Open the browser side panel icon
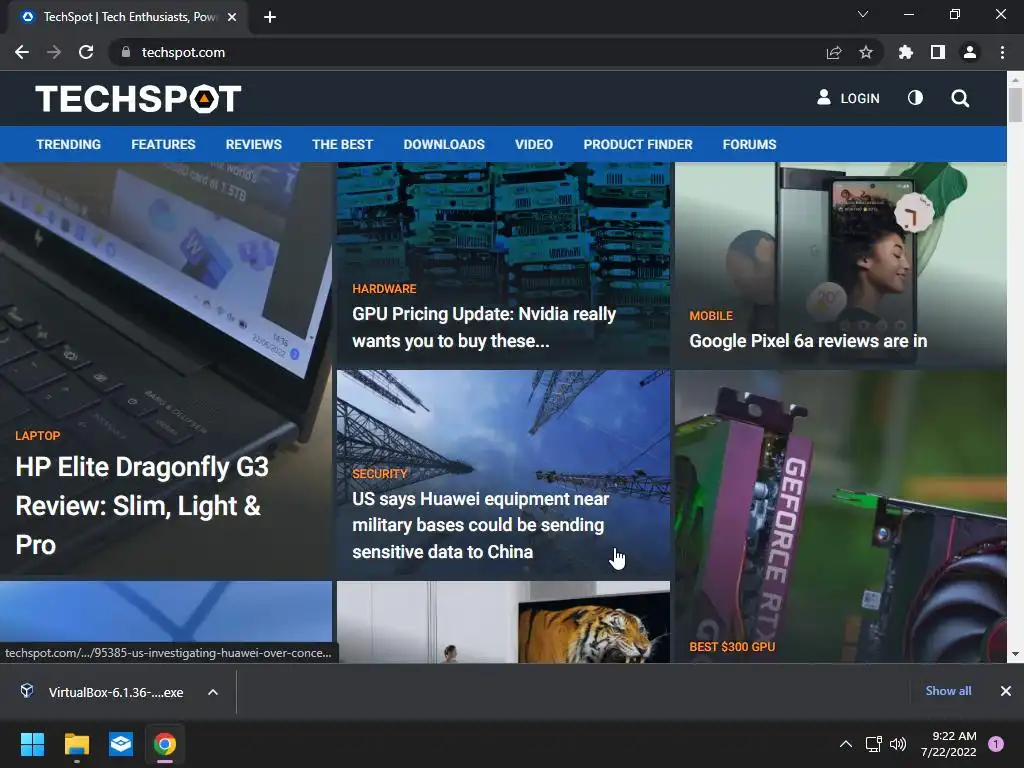Image resolution: width=1024 pixels, height=768 pixels. click(938, 52)
